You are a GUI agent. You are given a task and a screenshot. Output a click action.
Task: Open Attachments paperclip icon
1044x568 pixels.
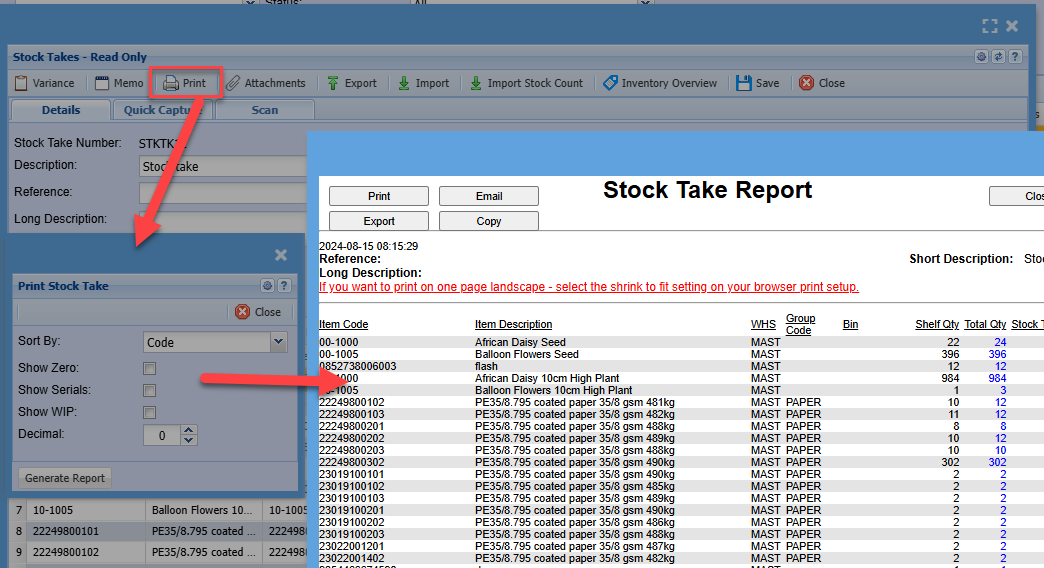(233, 83)
